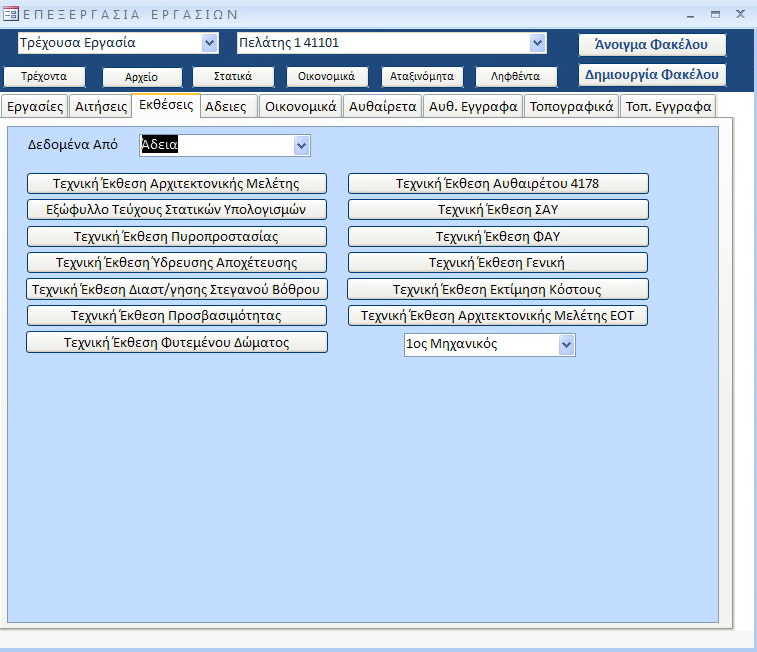Expand the Δεδομένα Από combo box arrow
757x652 pixels.
302,146
